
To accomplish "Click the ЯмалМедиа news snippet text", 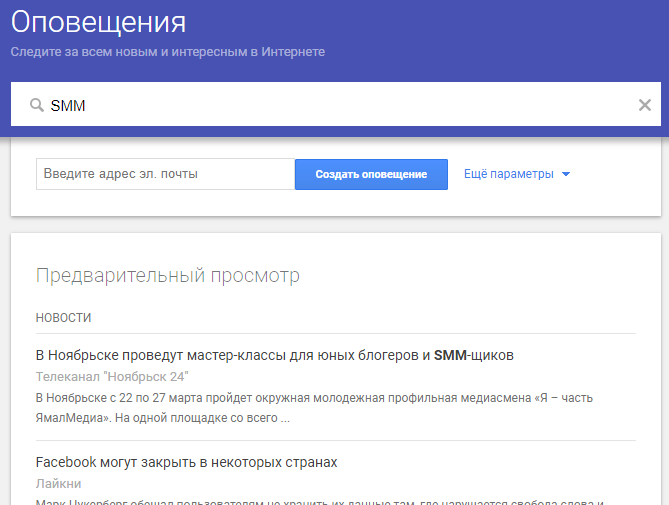I will tap(314, 408).
